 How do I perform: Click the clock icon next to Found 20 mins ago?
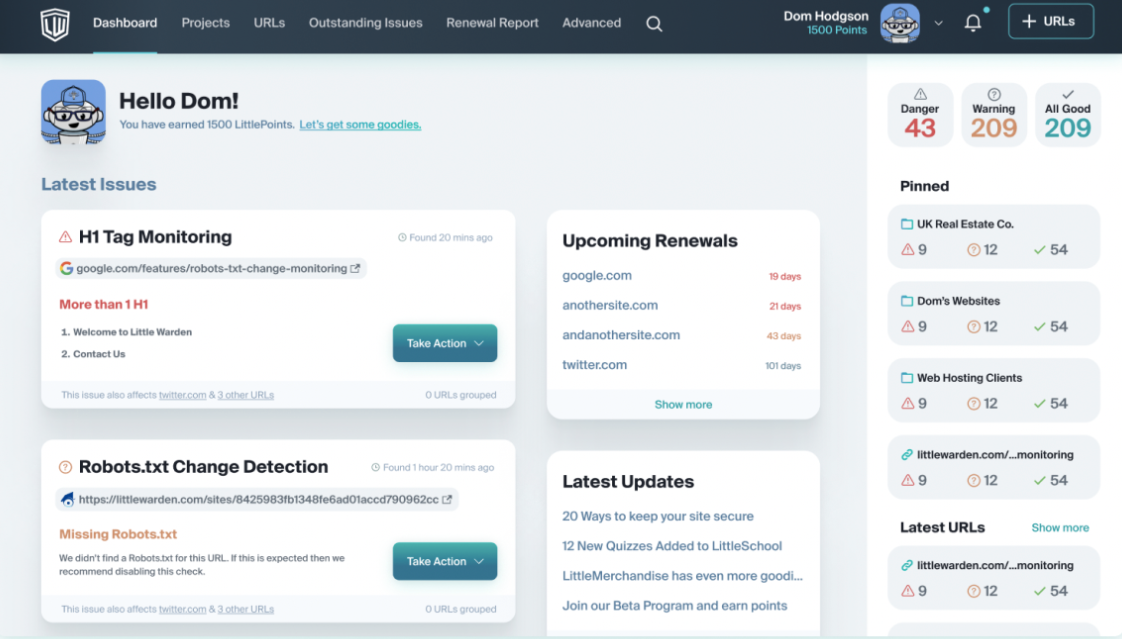click(x=402, y=238)
